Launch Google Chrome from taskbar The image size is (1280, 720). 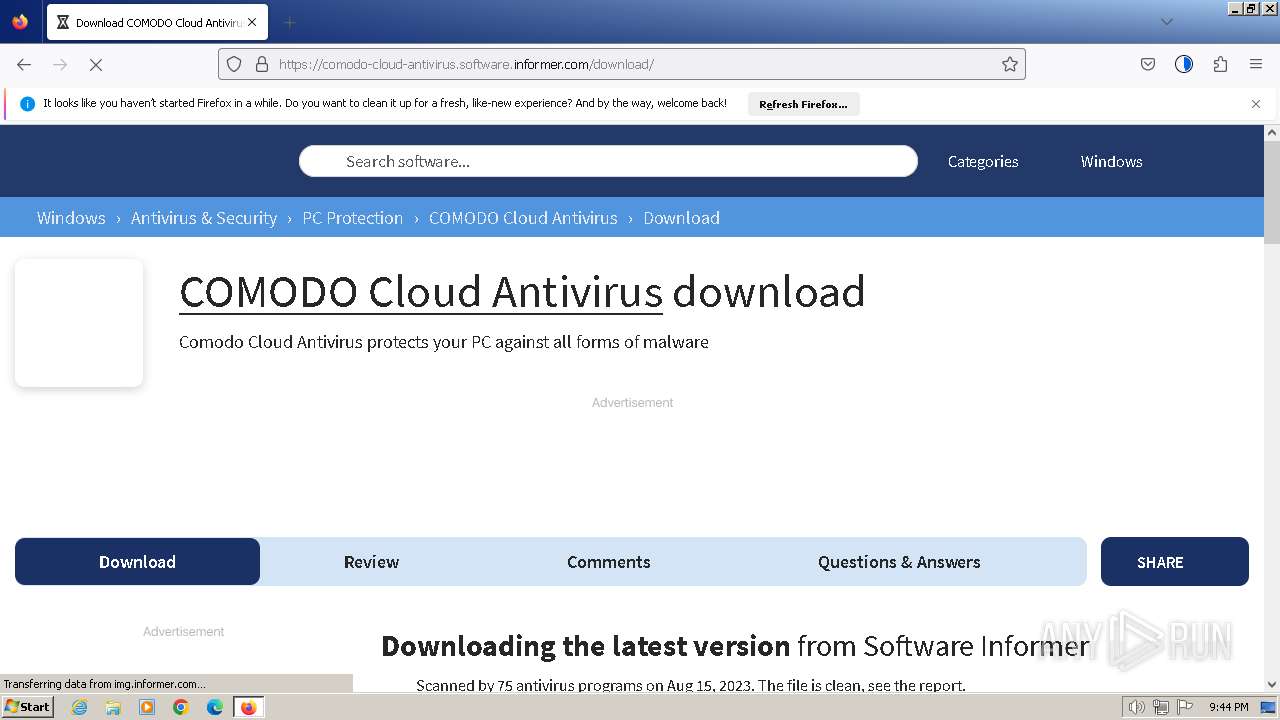181,707
